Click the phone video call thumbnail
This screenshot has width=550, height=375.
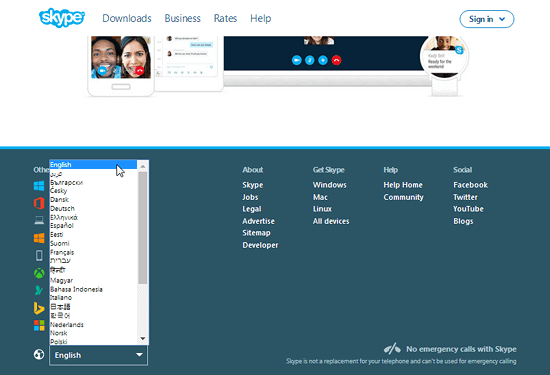(x=121, y=57)
